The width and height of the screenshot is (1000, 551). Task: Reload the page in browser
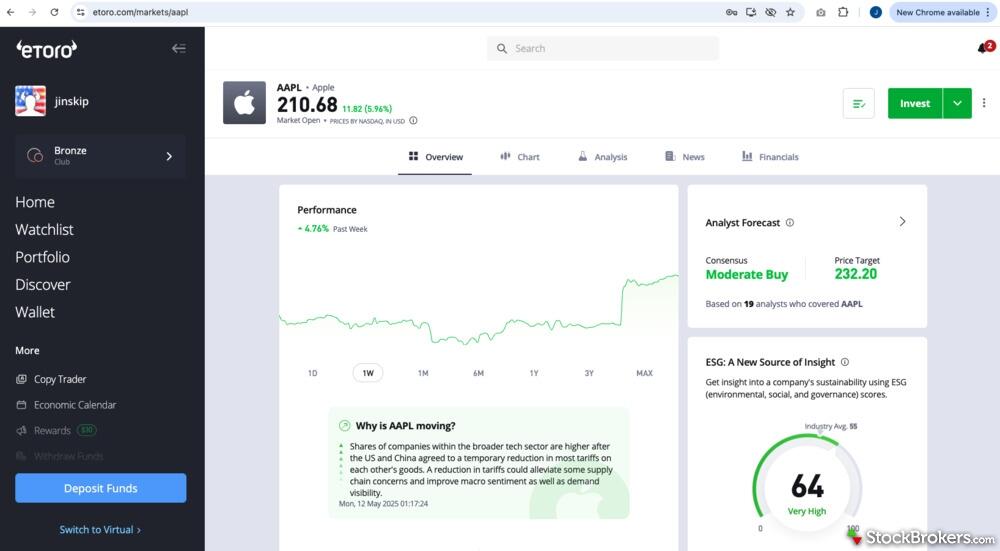(x=54, y=12)
